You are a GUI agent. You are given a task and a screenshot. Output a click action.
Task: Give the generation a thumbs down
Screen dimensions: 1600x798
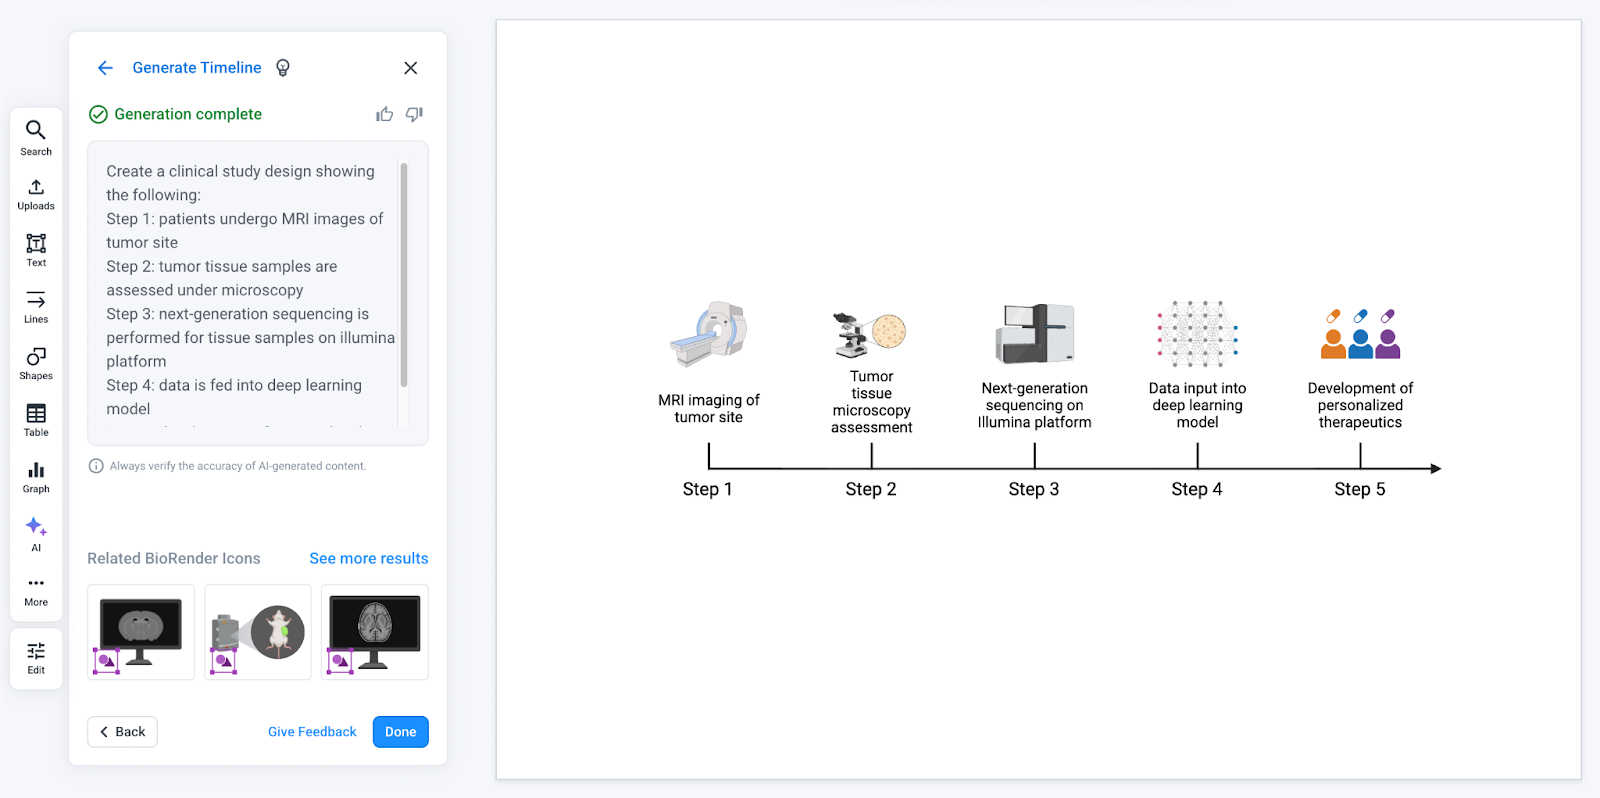(x=414, y=114)
